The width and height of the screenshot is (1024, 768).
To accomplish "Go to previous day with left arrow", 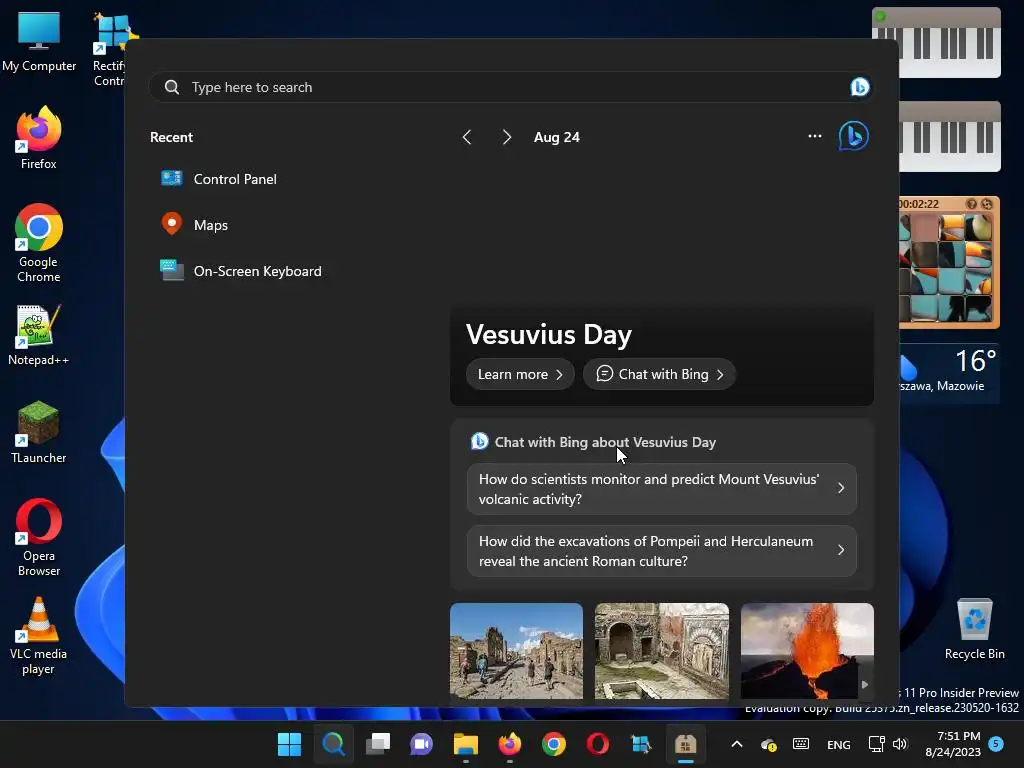I will coord(467,137).
